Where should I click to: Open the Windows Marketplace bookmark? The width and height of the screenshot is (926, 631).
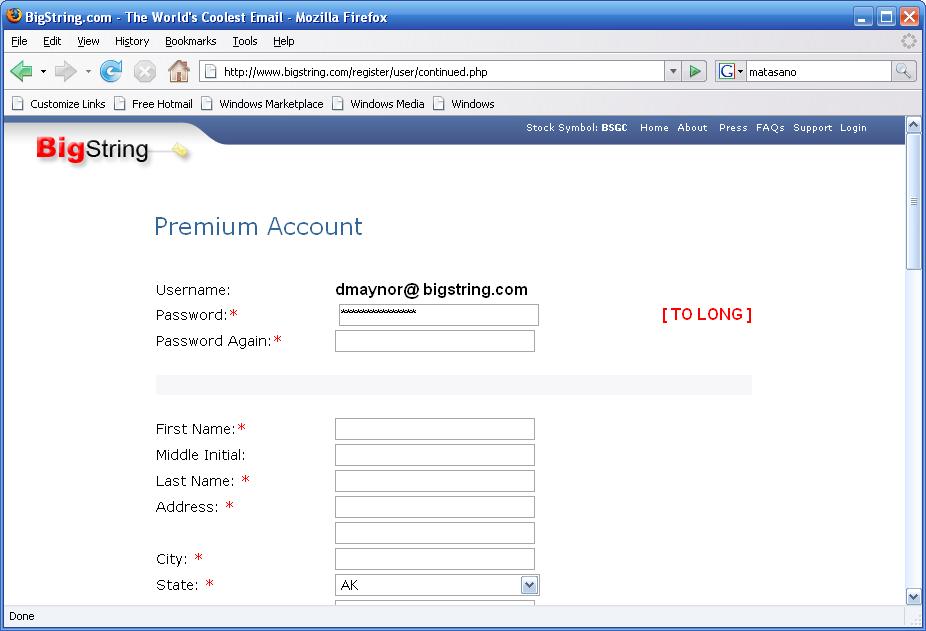tap(262, 104)
